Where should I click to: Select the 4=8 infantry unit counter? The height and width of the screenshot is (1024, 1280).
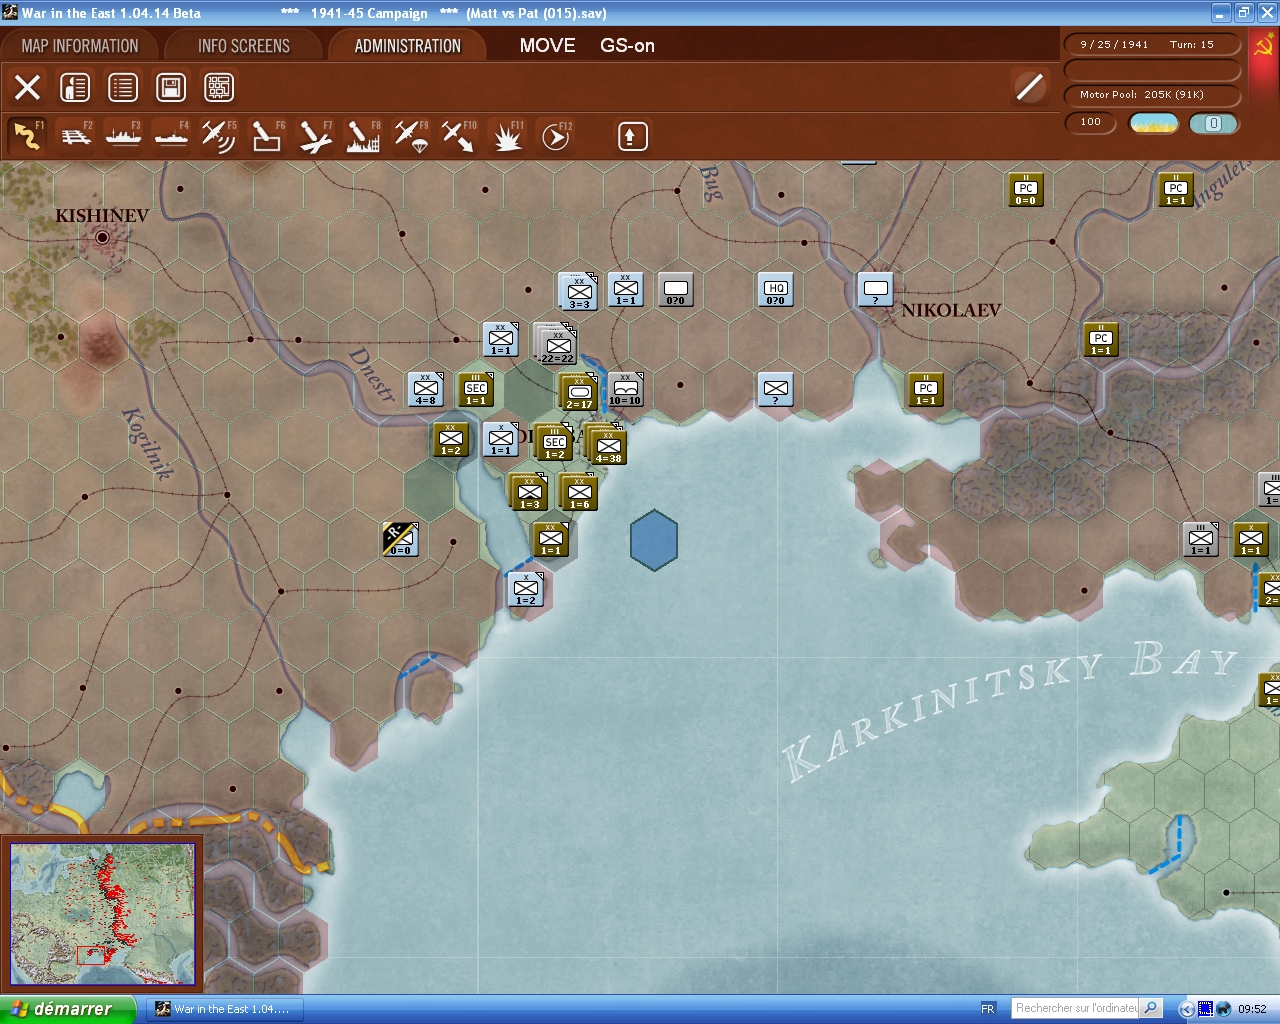[426, 390]
